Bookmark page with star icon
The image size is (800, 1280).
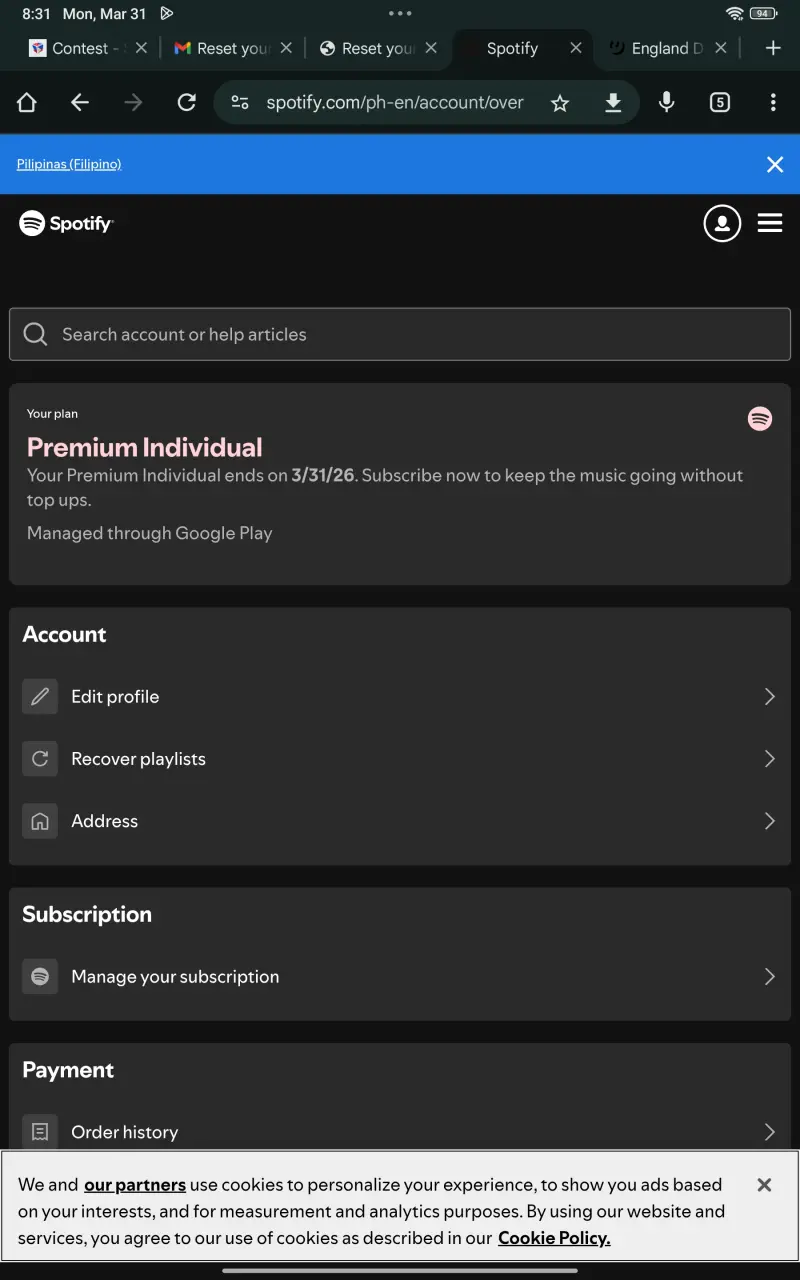560,103
